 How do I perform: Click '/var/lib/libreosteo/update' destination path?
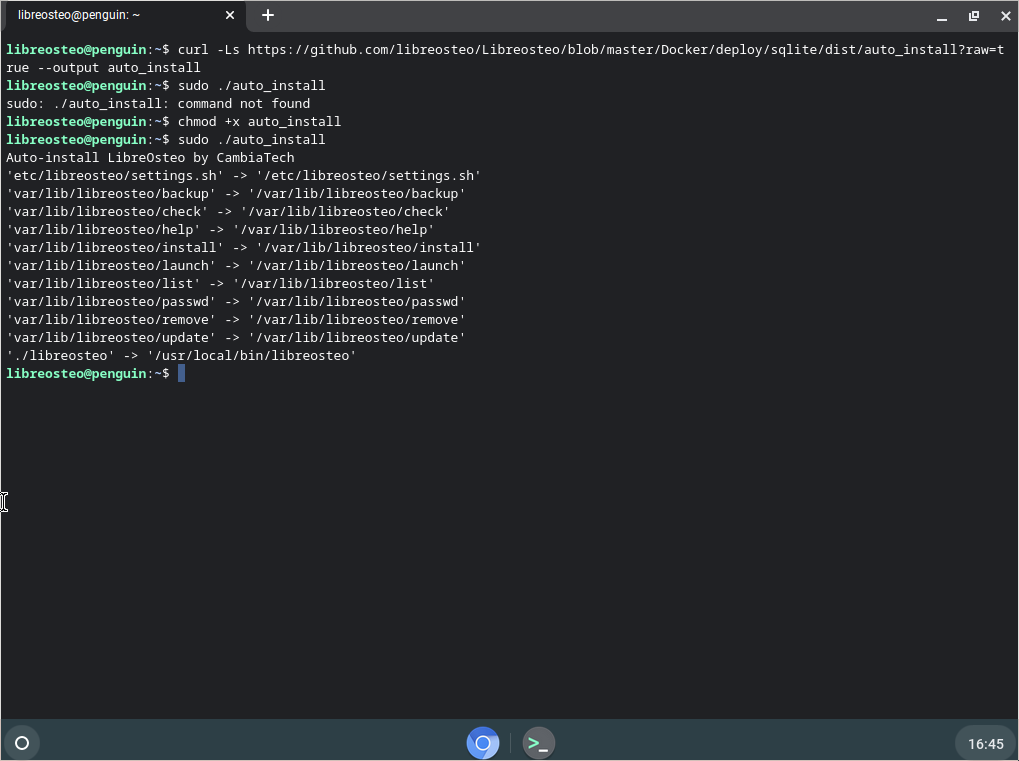357,337
